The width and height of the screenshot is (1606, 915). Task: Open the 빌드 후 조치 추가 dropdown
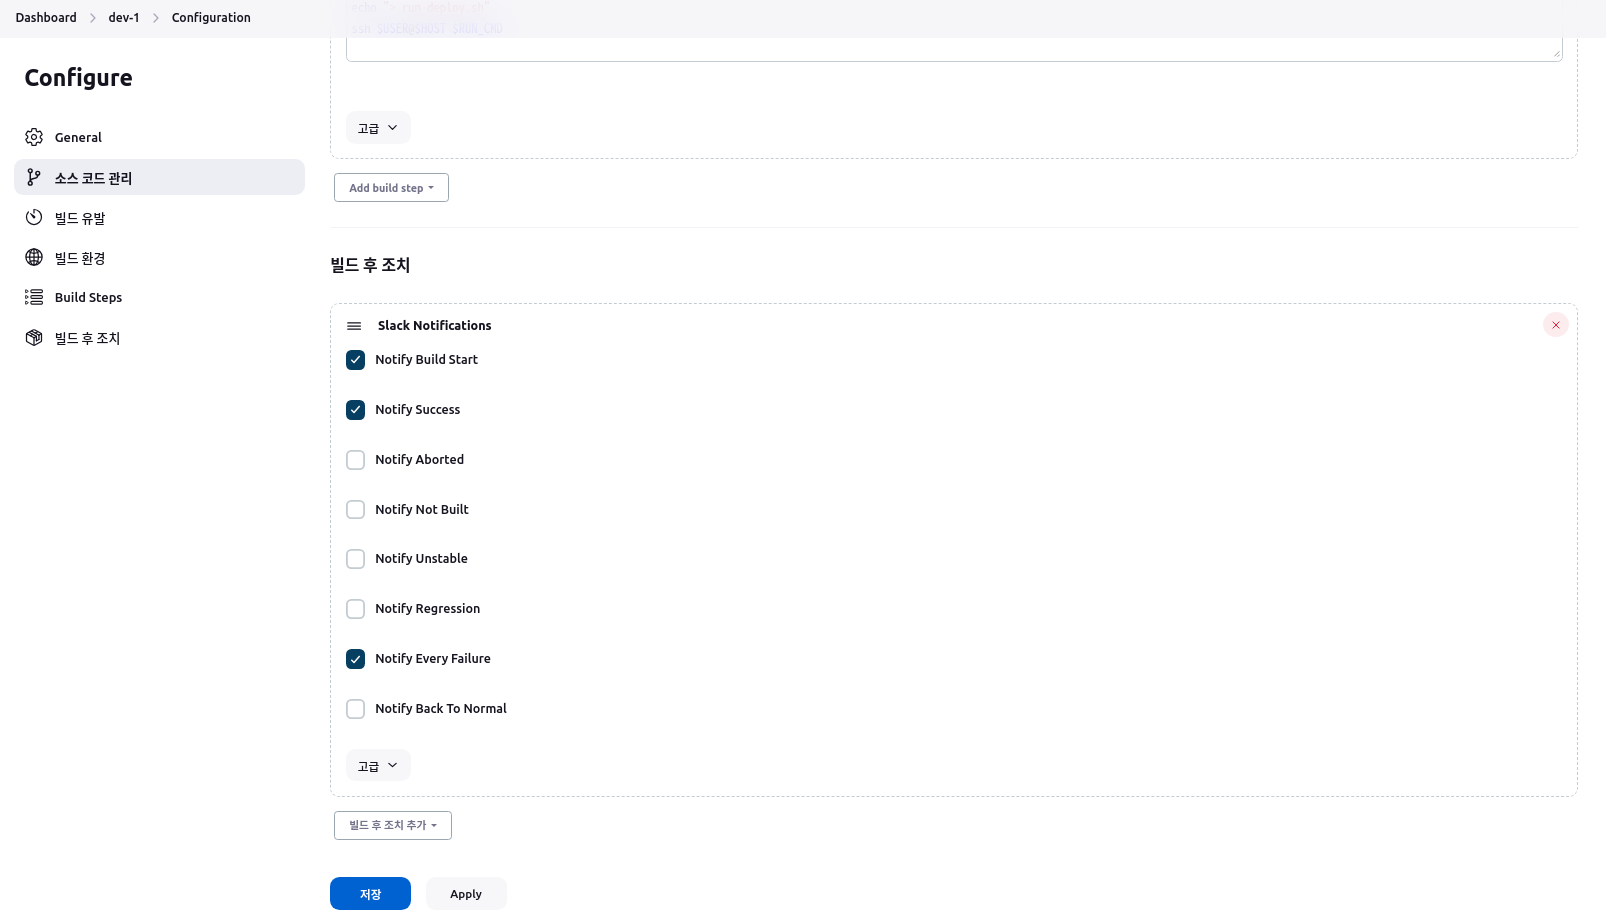click(x=393, y=825)
